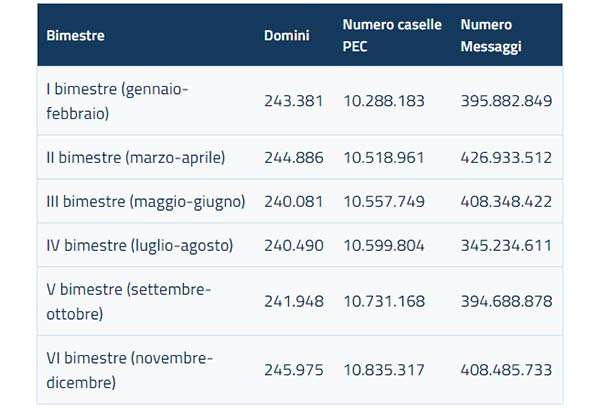Click the Bimestre column header
600x410 pixels.
(x=75, y=36)
